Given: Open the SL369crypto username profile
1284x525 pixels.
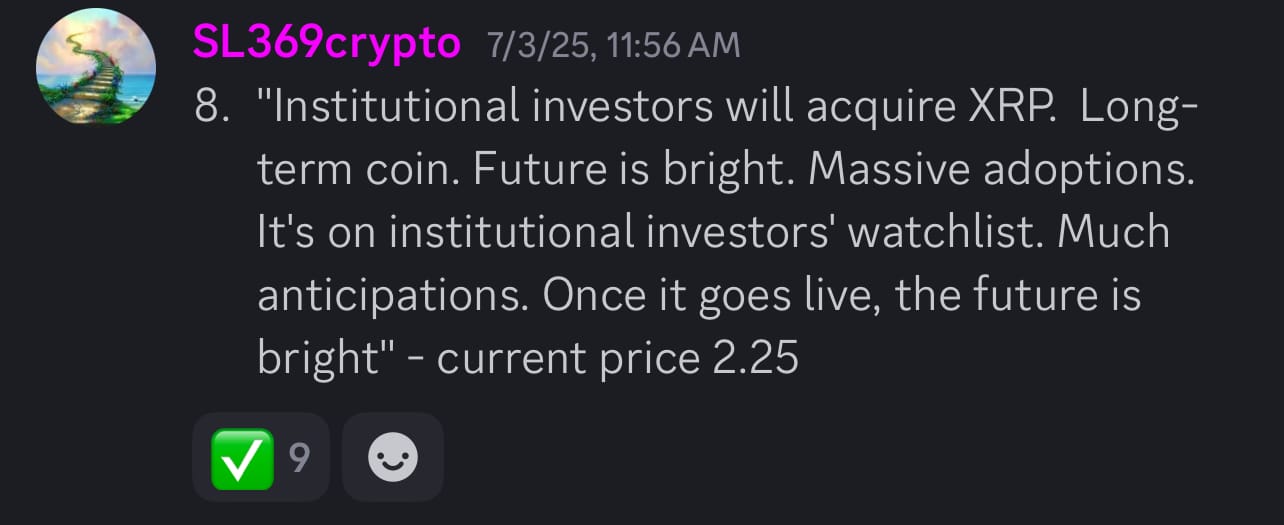Looking at the screenshot, I should (x=326, y=44).
